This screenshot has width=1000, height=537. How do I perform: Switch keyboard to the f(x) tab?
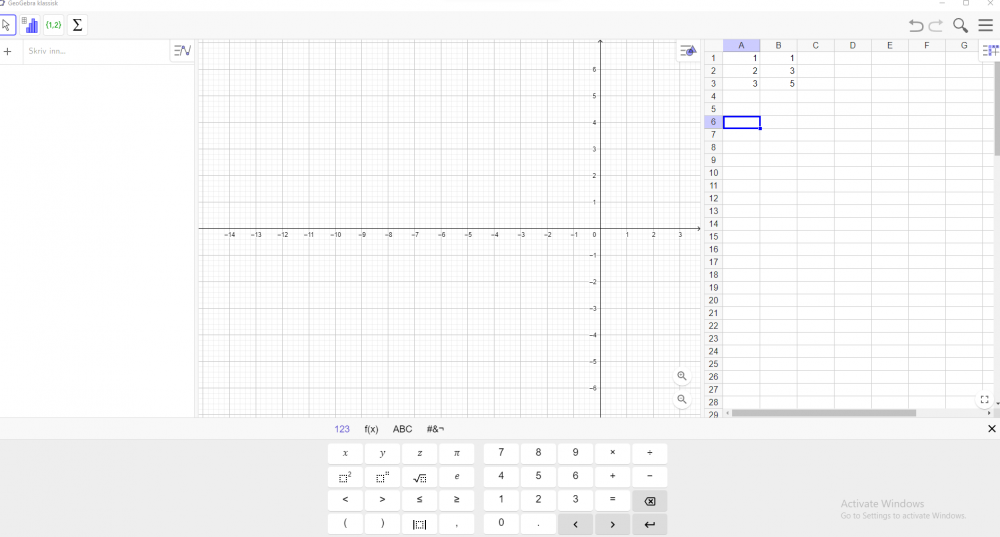[371, 429]
